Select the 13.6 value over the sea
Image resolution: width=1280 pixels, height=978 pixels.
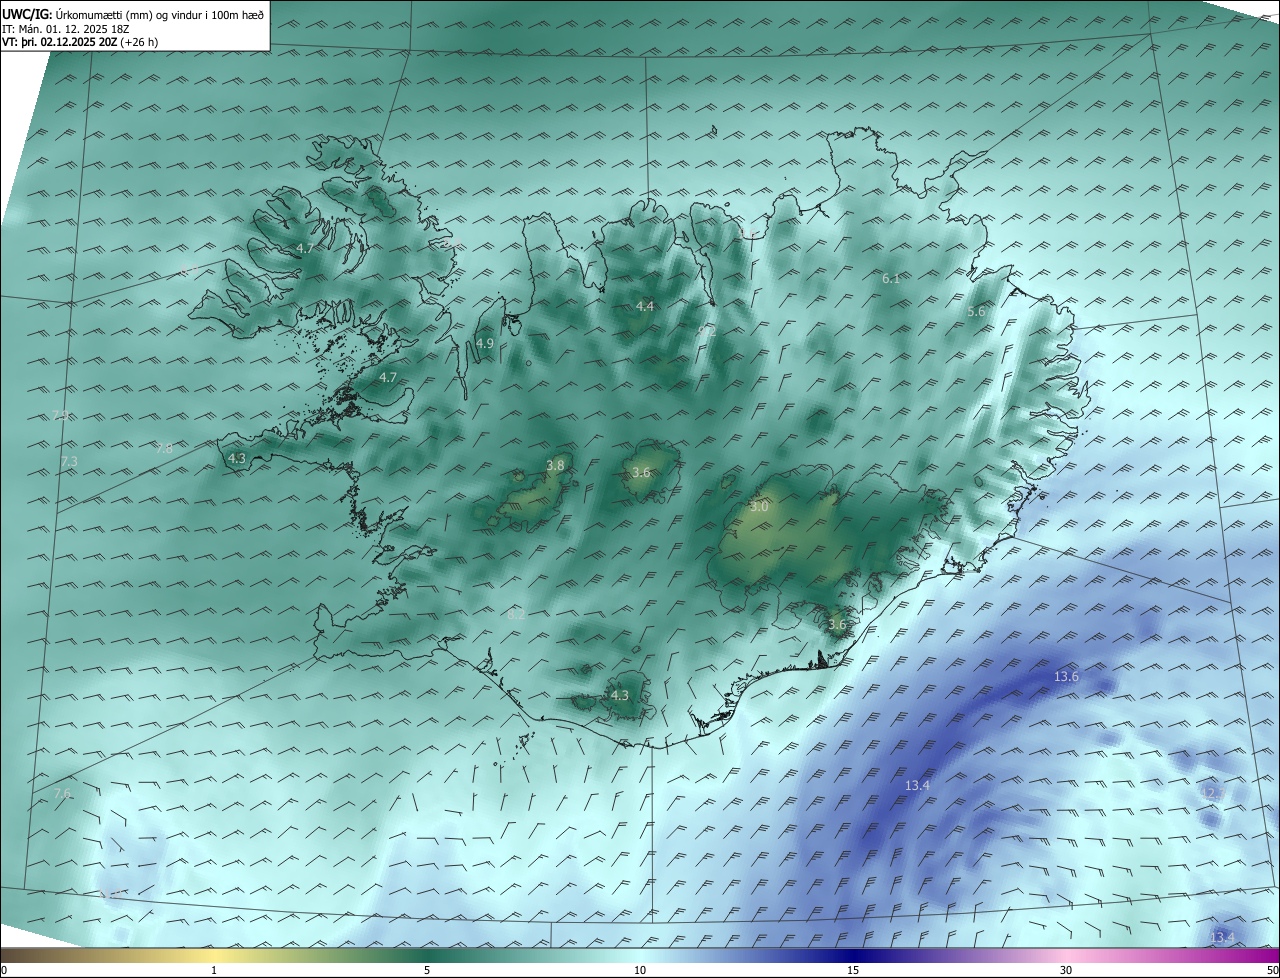(x=1066, y=677)
